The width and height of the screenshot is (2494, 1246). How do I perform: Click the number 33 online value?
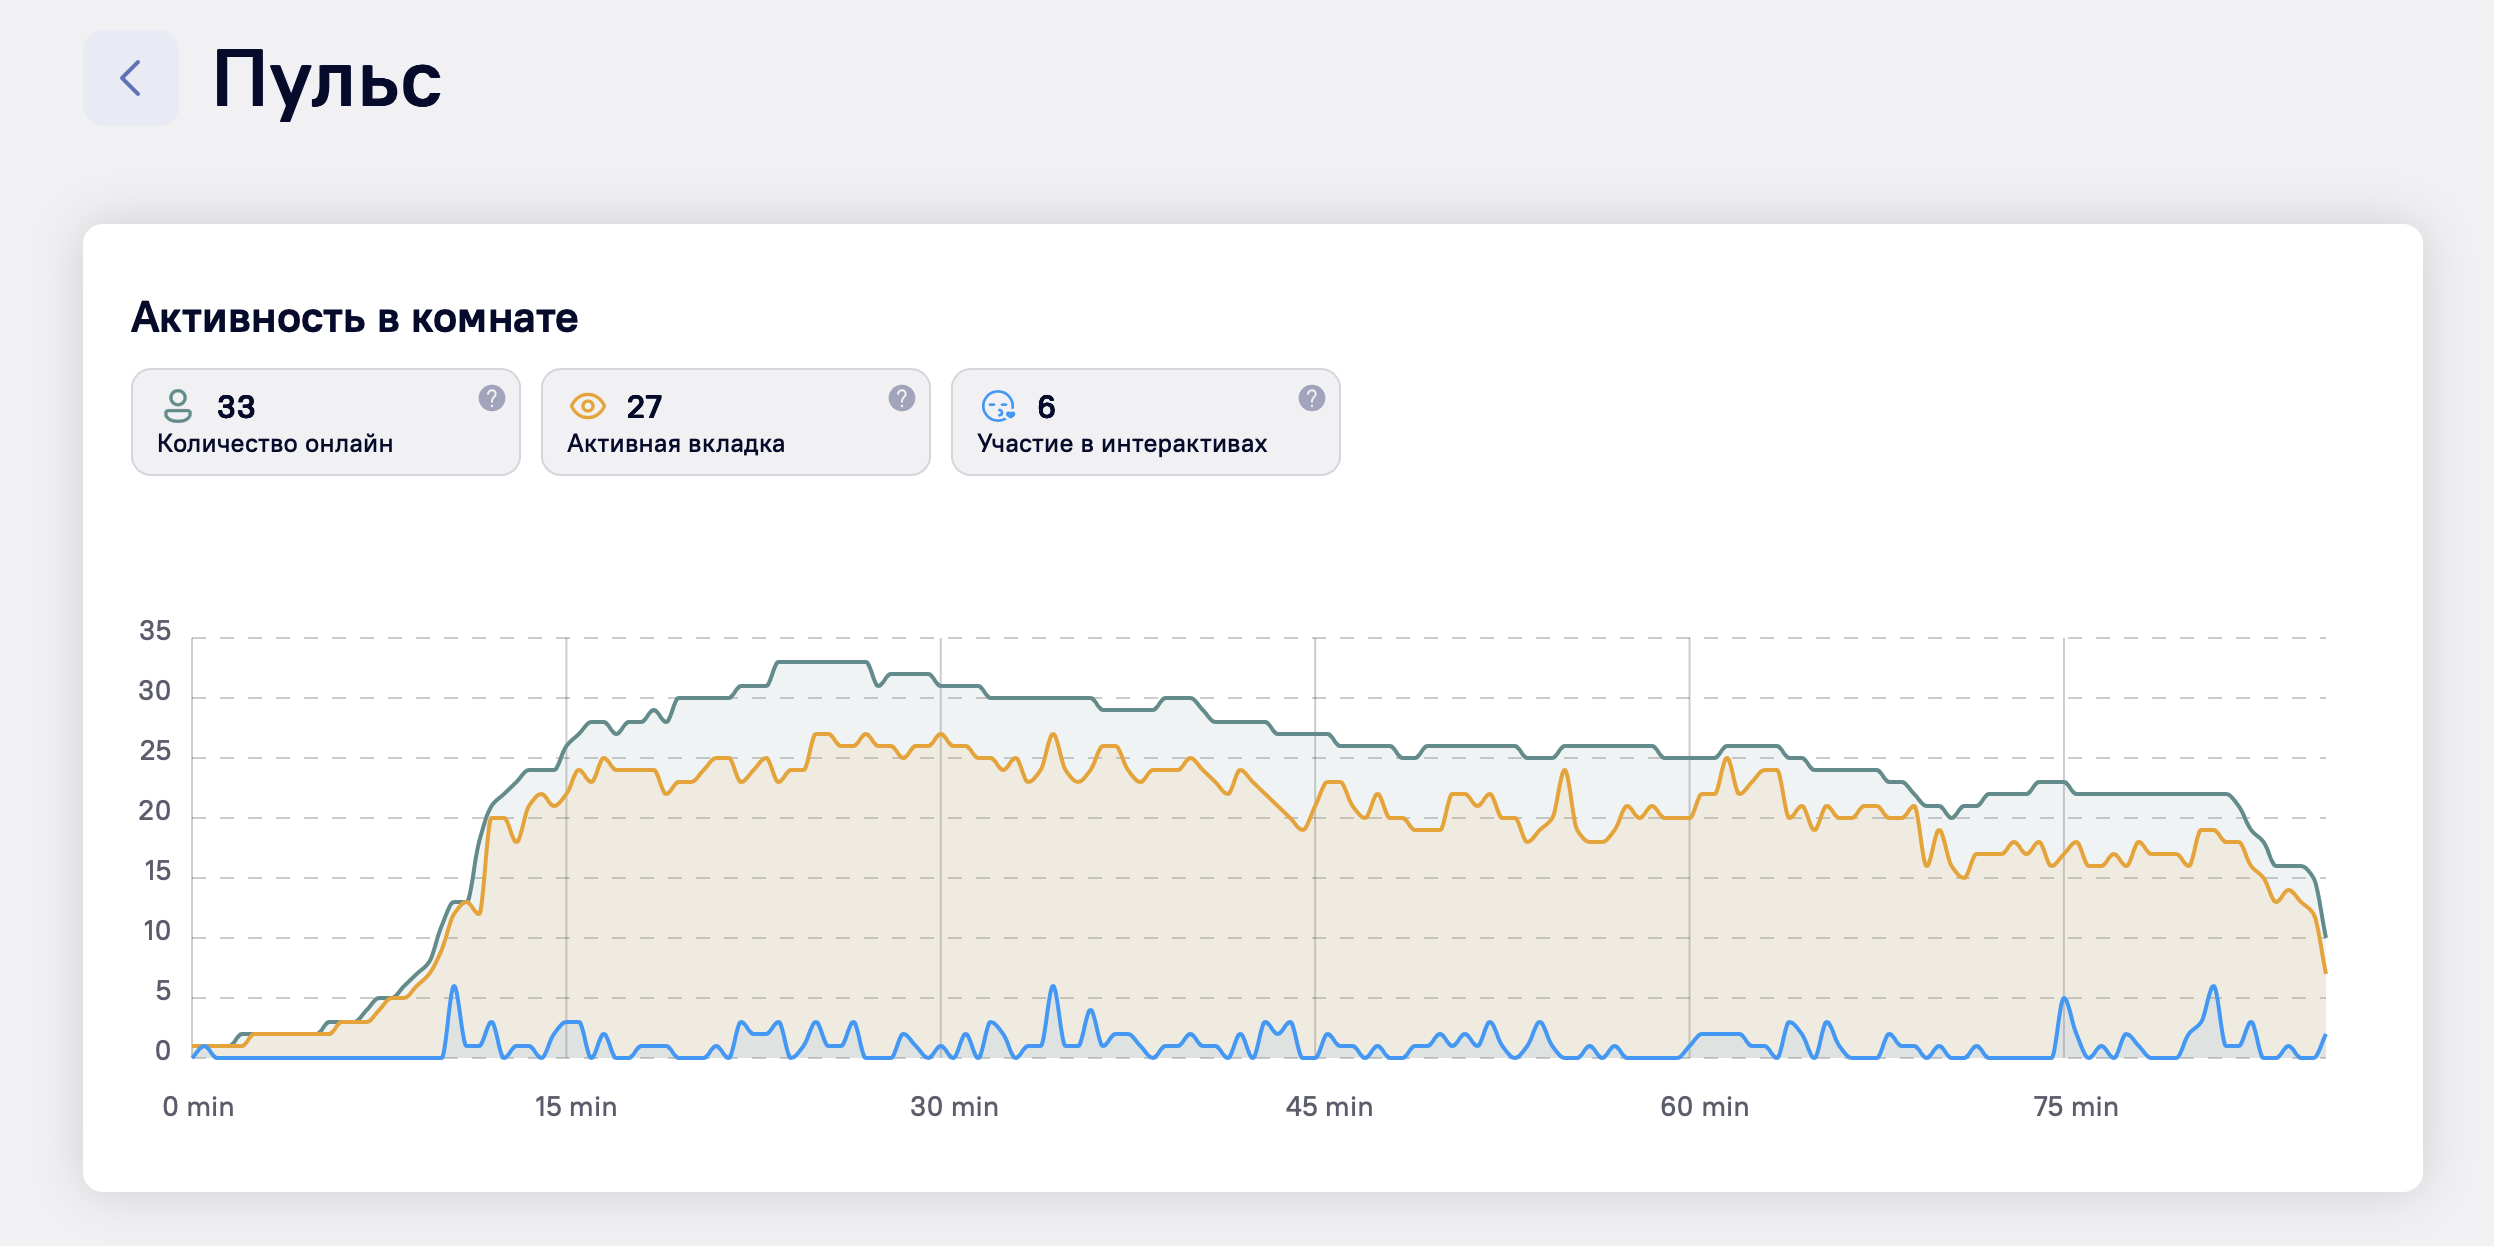[x=236, y=407]
